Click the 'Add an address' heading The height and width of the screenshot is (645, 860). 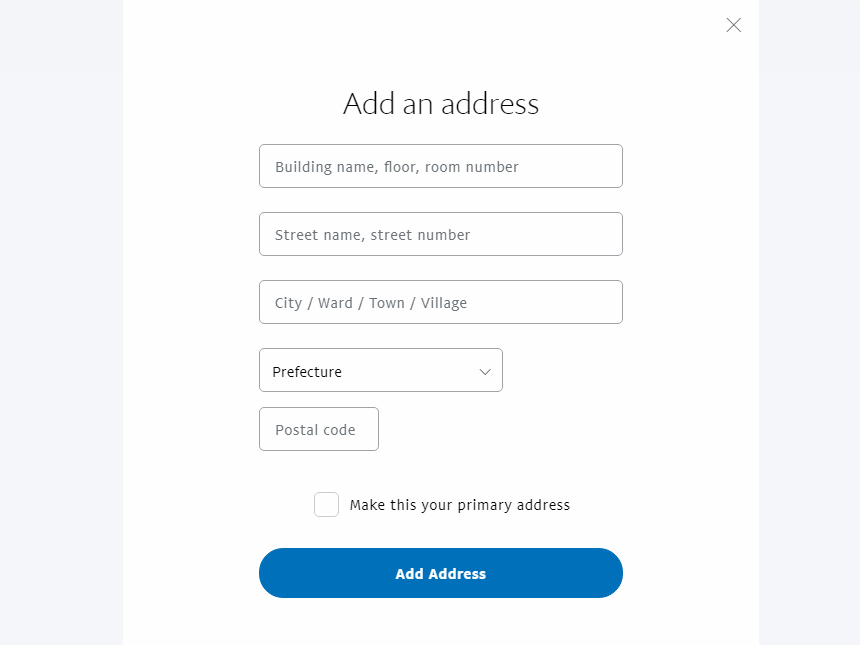tap(440, 104)
